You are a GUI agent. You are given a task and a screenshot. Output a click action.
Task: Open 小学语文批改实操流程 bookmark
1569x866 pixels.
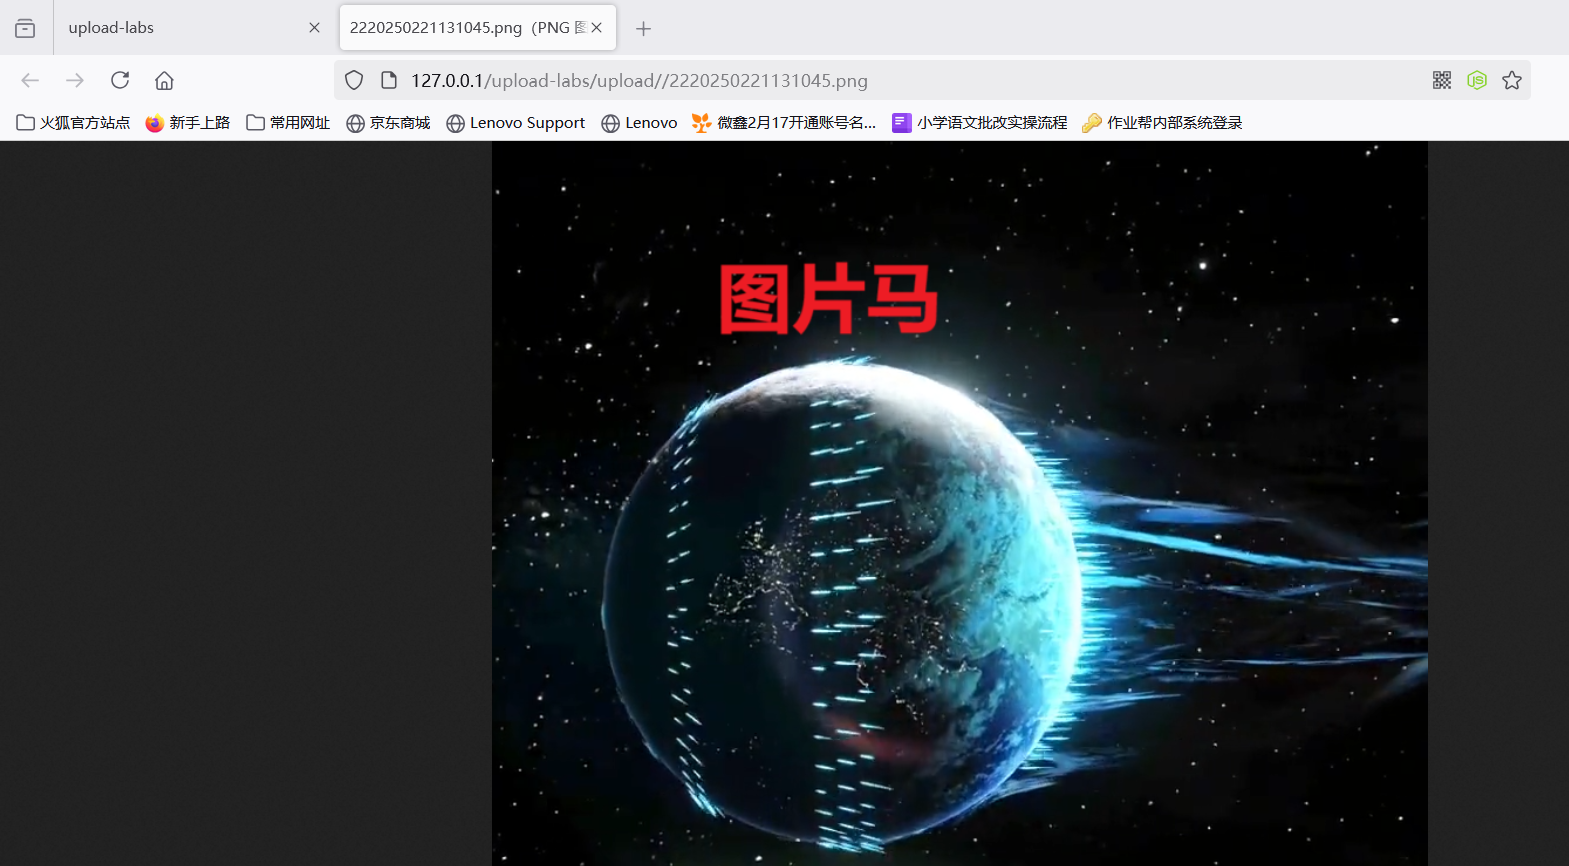(x=980, y=123)
